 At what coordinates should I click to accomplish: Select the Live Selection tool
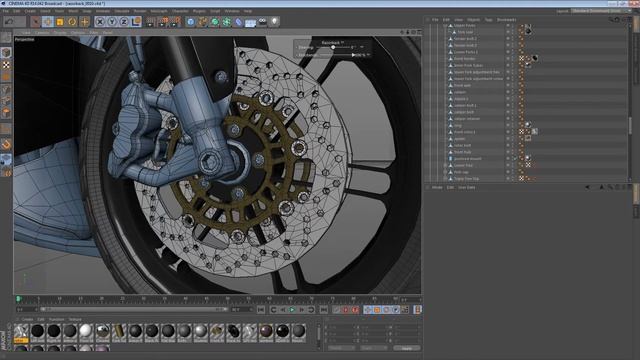tap(36, 21)
